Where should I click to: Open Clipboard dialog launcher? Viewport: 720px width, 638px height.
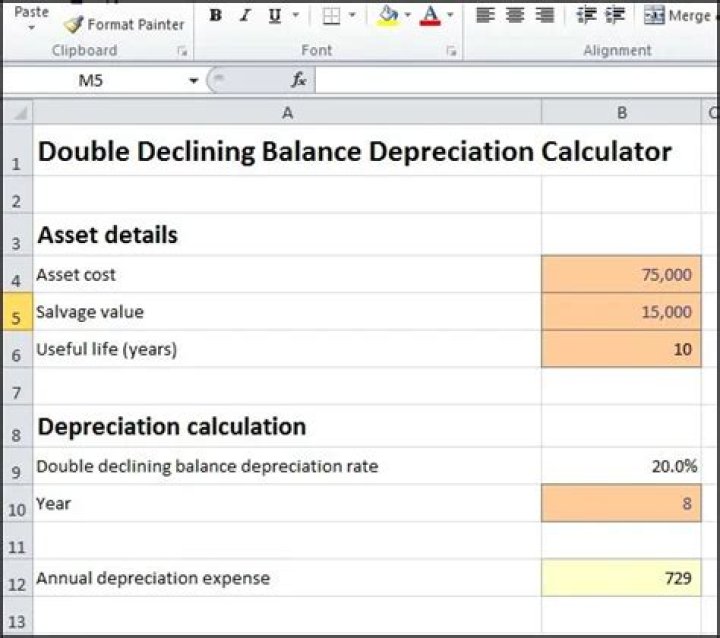pyautogui.click(x=182, y=51)
